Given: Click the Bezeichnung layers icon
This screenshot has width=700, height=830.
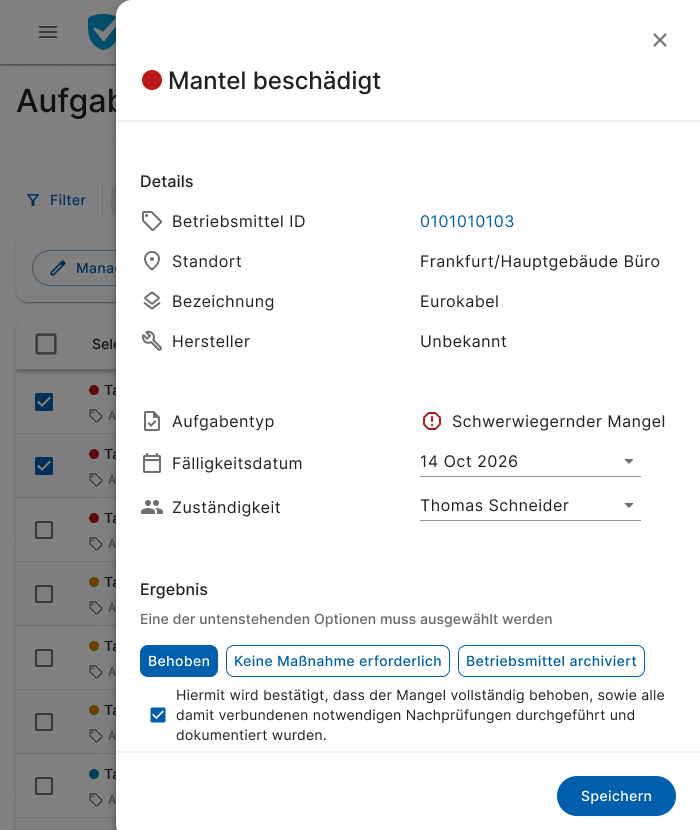Looking at the screenshot, I should pos(152,301).
